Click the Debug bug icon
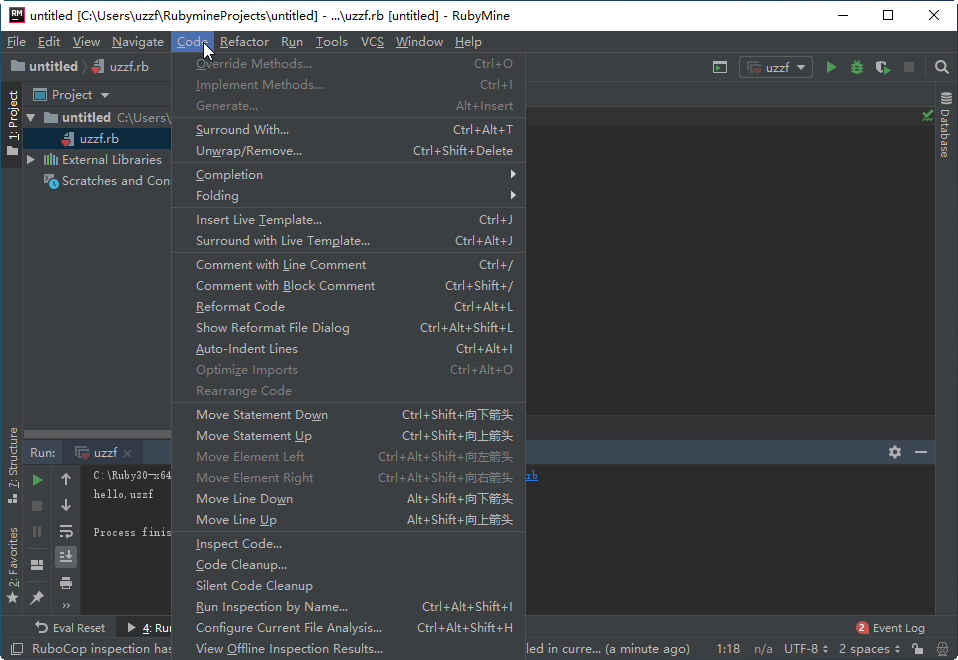 click(857, 67)
